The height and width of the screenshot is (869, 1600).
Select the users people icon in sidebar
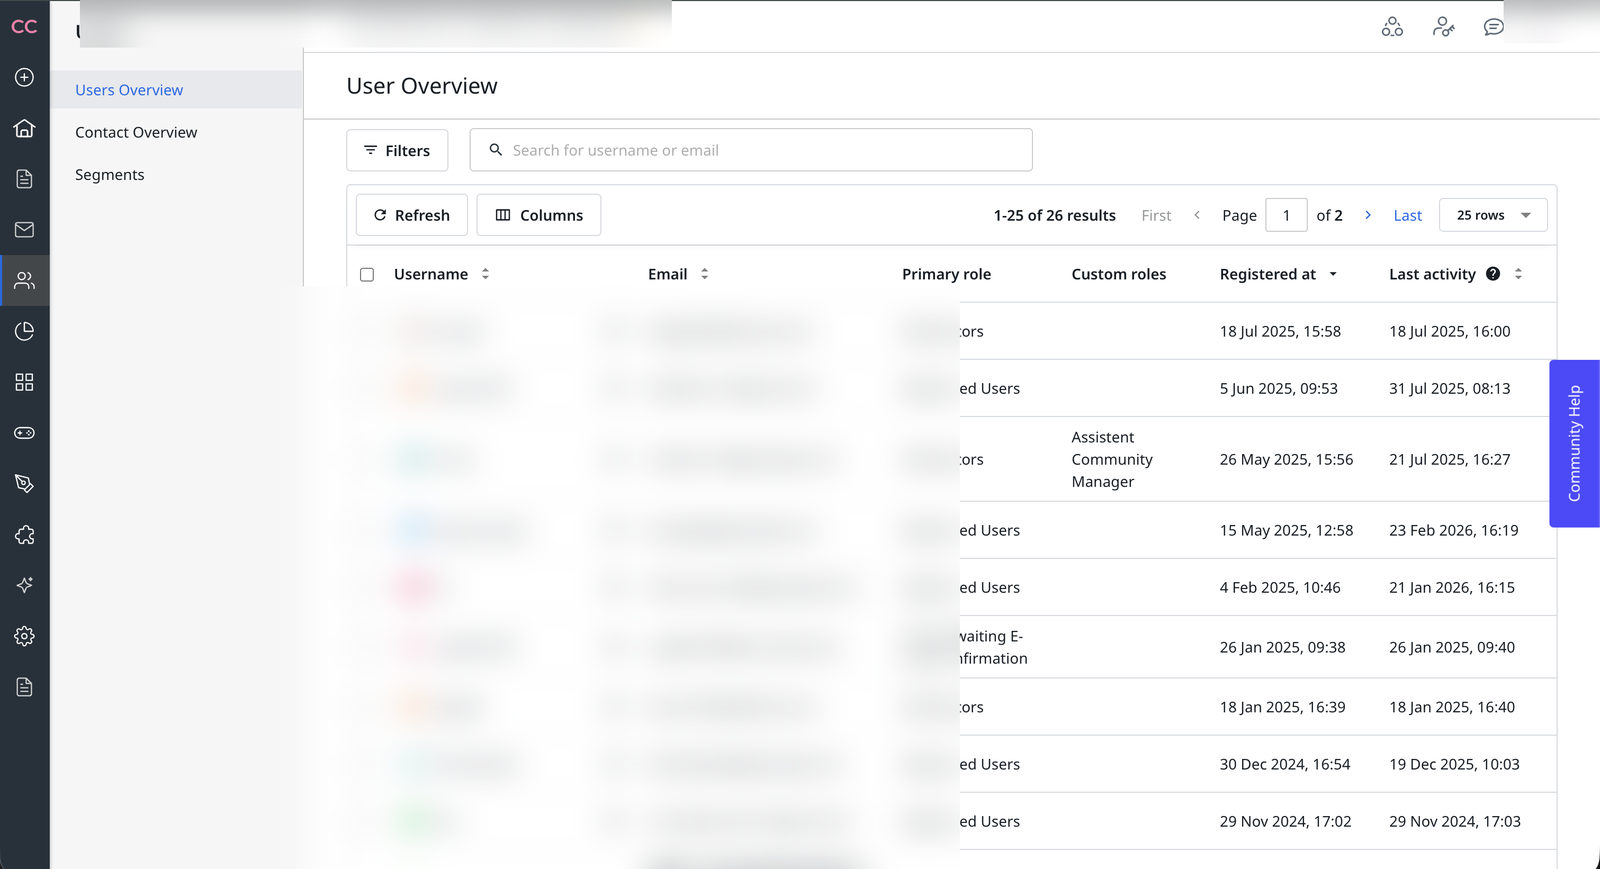point(24,281)
